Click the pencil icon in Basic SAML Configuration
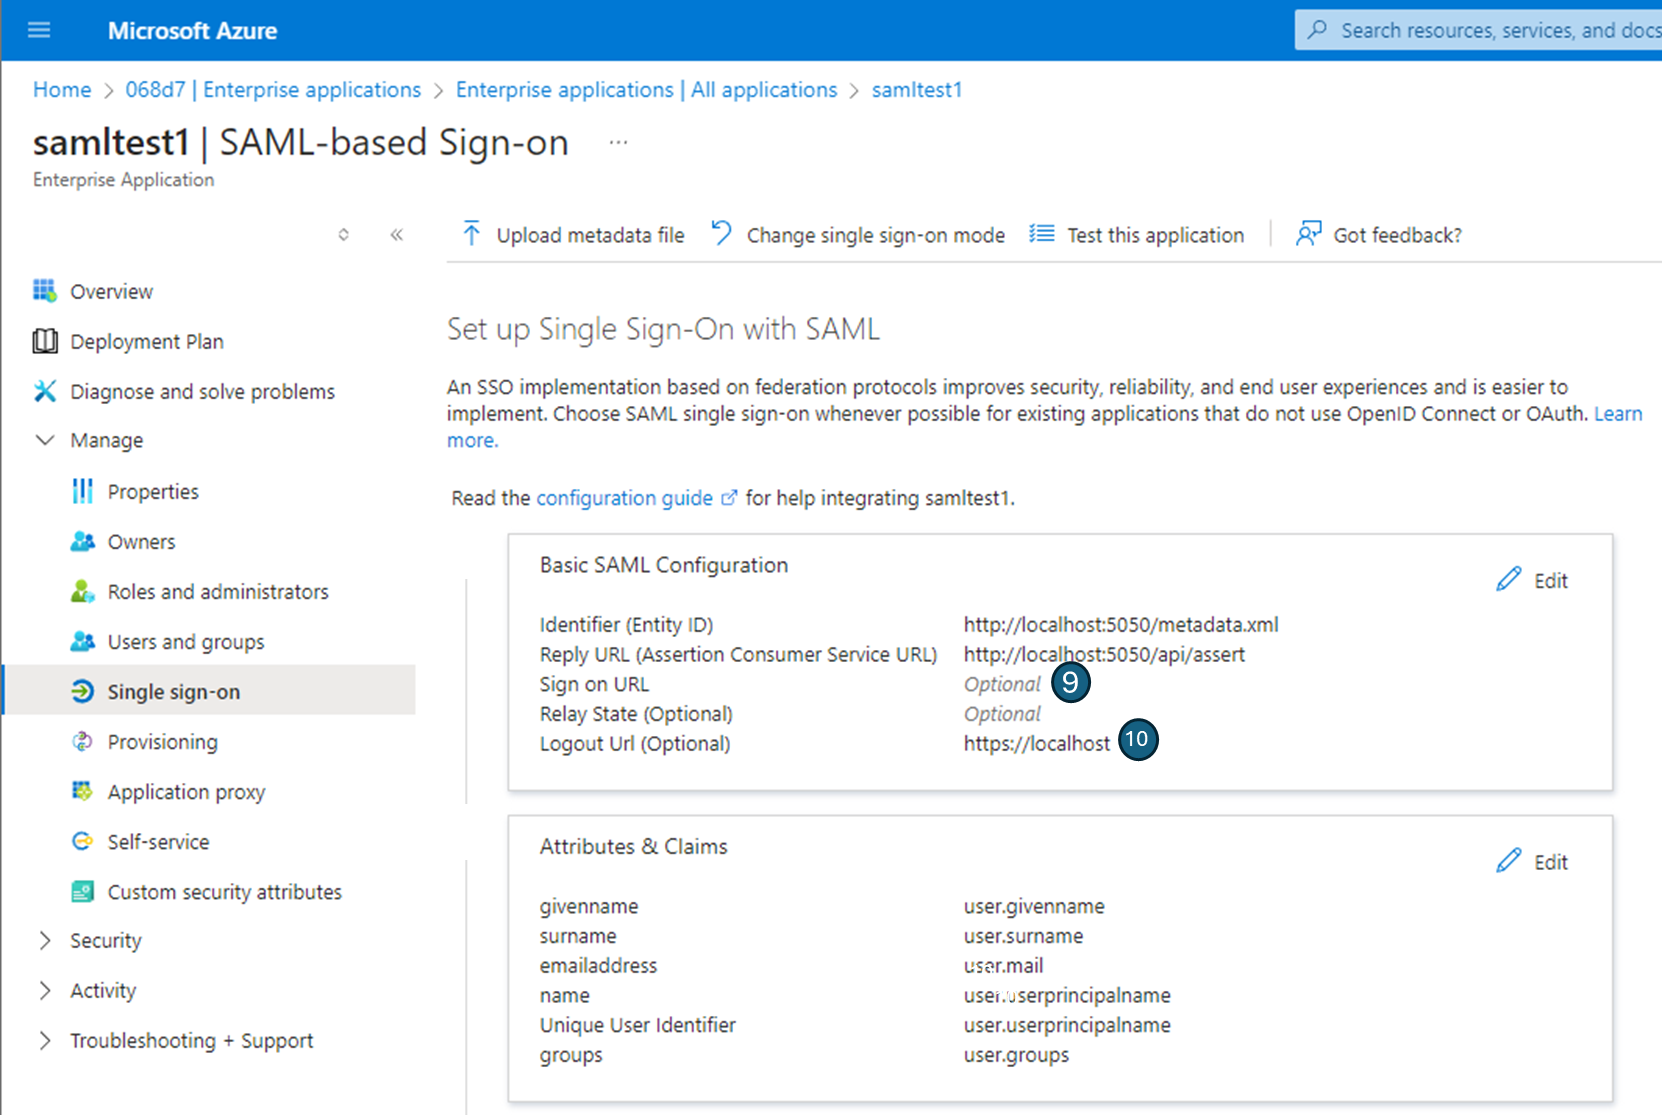 pyautogui.click(x=1509, y=579)
